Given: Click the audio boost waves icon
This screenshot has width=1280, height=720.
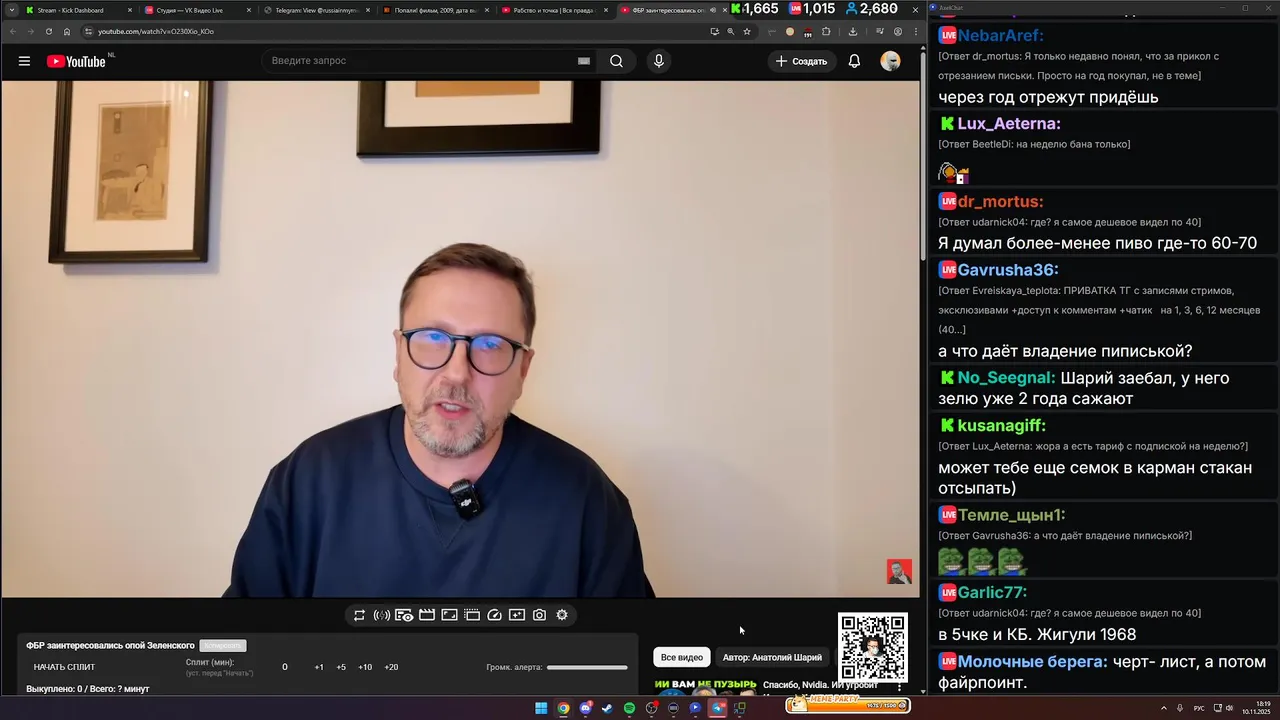Looking at the screenshot, I should 382,615.
